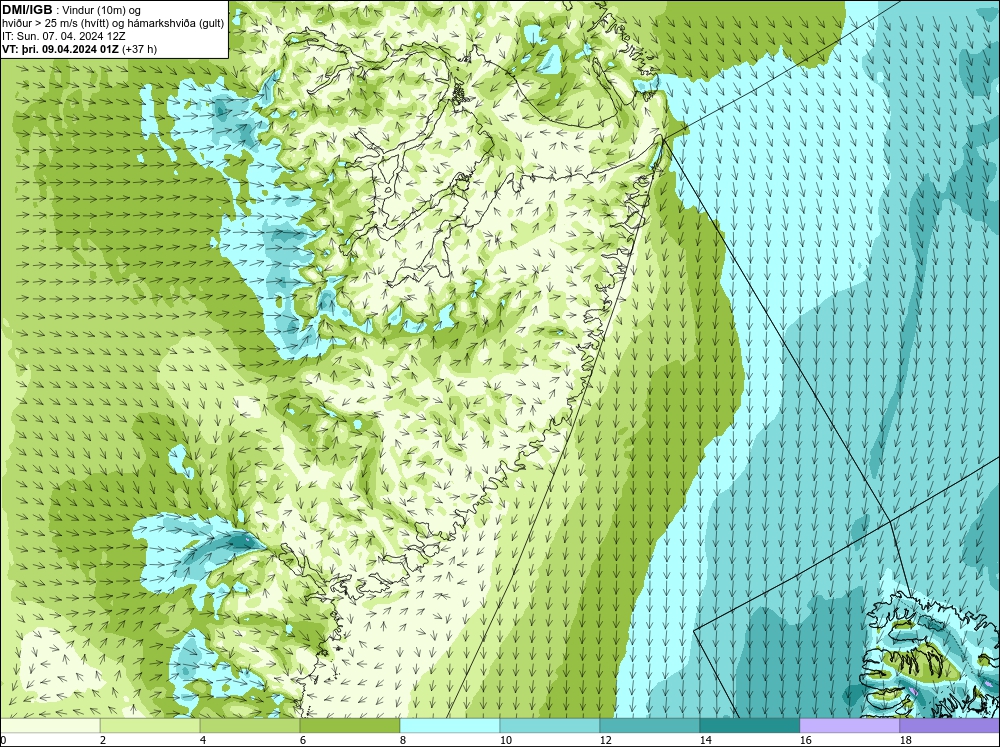This screenshot has height=747, width=1000.
Task: Click the legend scale label '12'
Action: [606, 740]
